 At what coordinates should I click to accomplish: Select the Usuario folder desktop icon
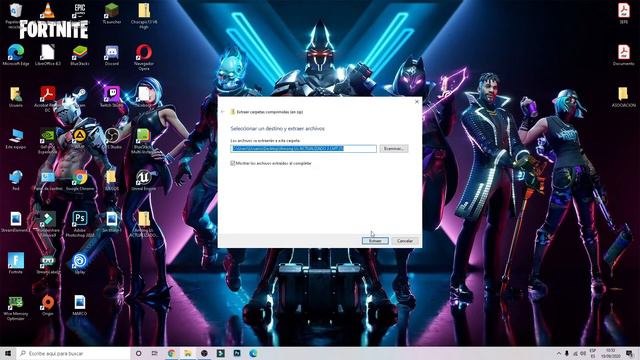pos(16,97)
